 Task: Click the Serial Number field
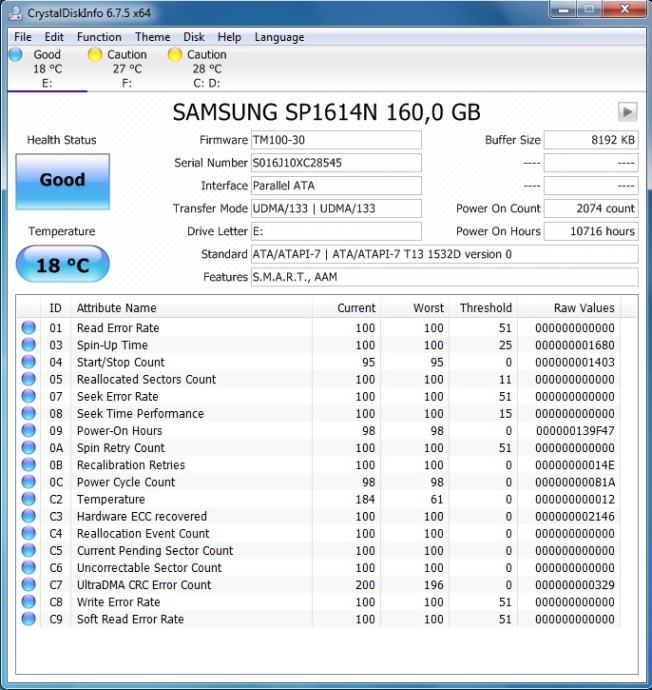tap(336, 163)
